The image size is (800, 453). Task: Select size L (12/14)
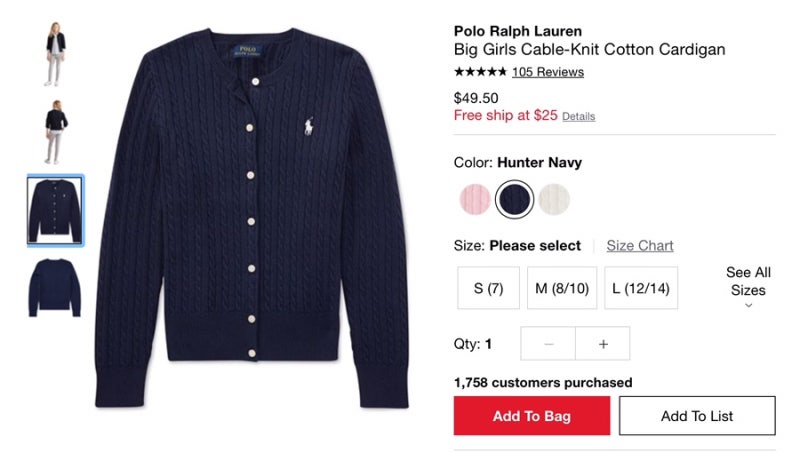[641, 288]
